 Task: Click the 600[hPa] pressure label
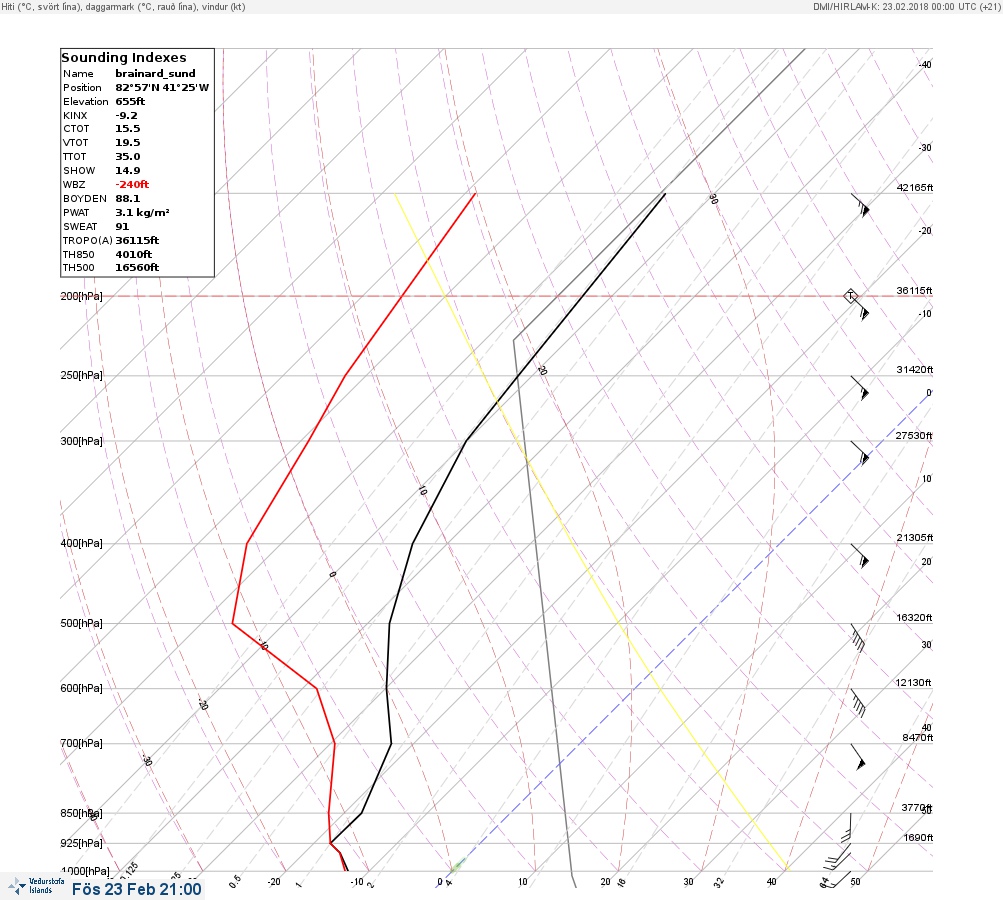click(x=81, y=688)
